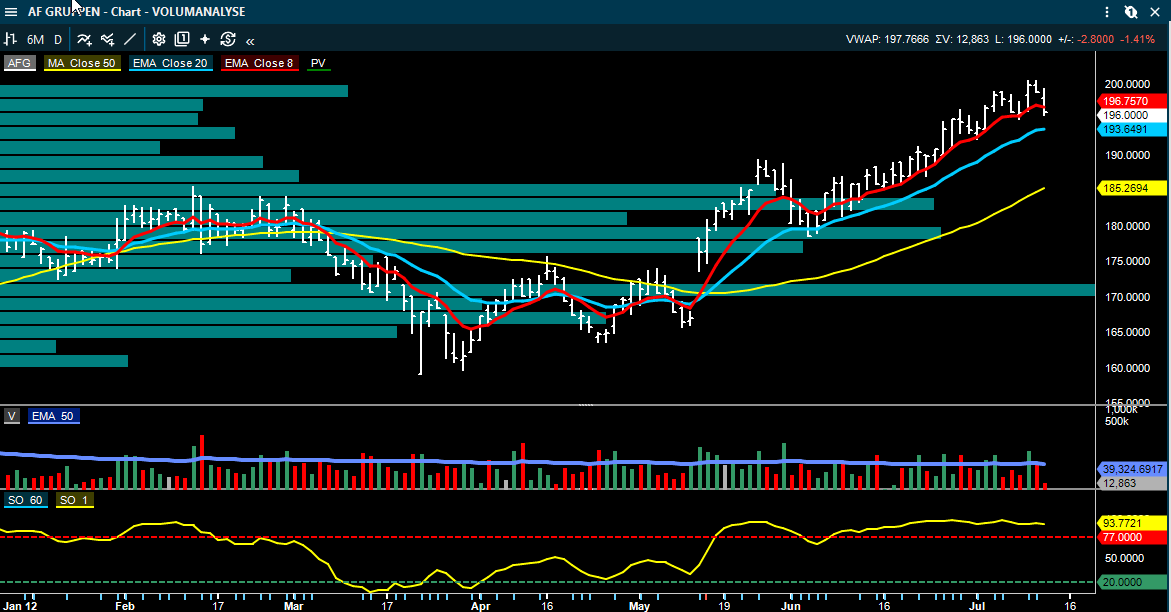Select the AFG instrument legend label
The image size is (1171, 612).
[19, 63]
